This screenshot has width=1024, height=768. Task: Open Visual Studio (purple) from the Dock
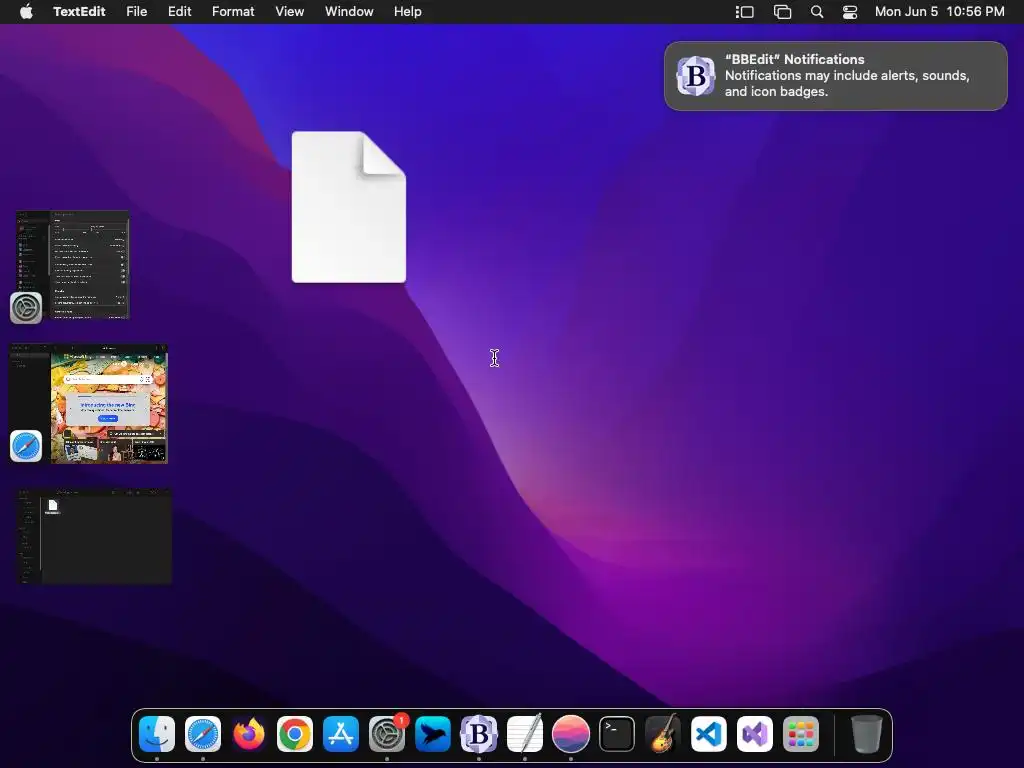coord(755,733)
